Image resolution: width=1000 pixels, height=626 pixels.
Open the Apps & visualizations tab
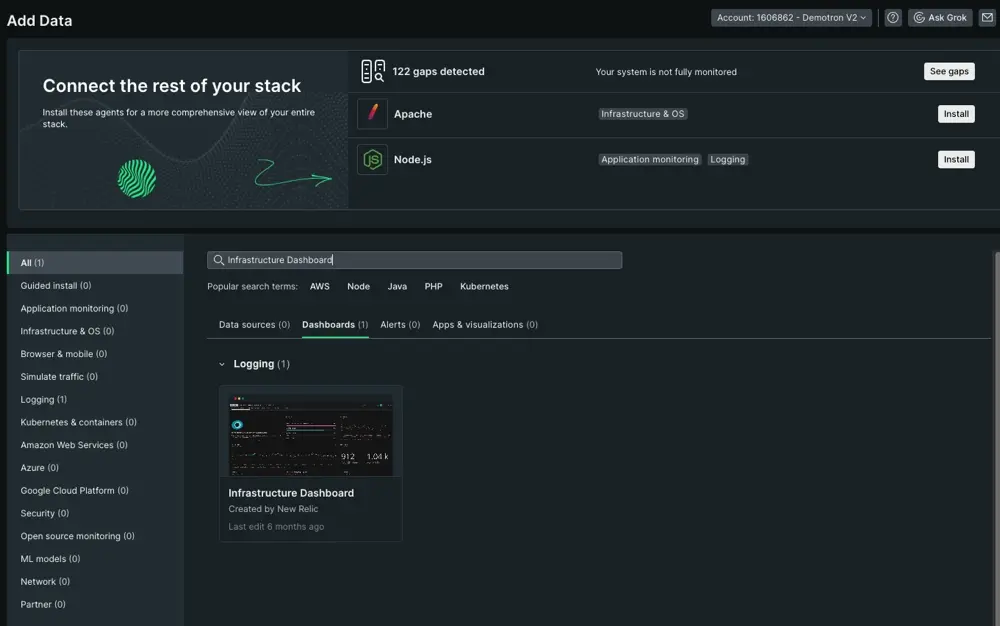[x=485, y=325]
